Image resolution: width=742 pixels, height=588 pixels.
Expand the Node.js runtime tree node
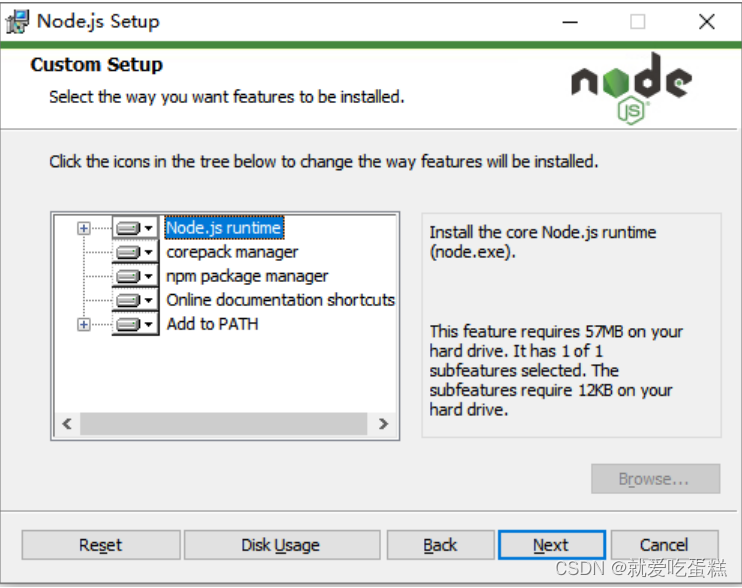(x=84, y=228)
